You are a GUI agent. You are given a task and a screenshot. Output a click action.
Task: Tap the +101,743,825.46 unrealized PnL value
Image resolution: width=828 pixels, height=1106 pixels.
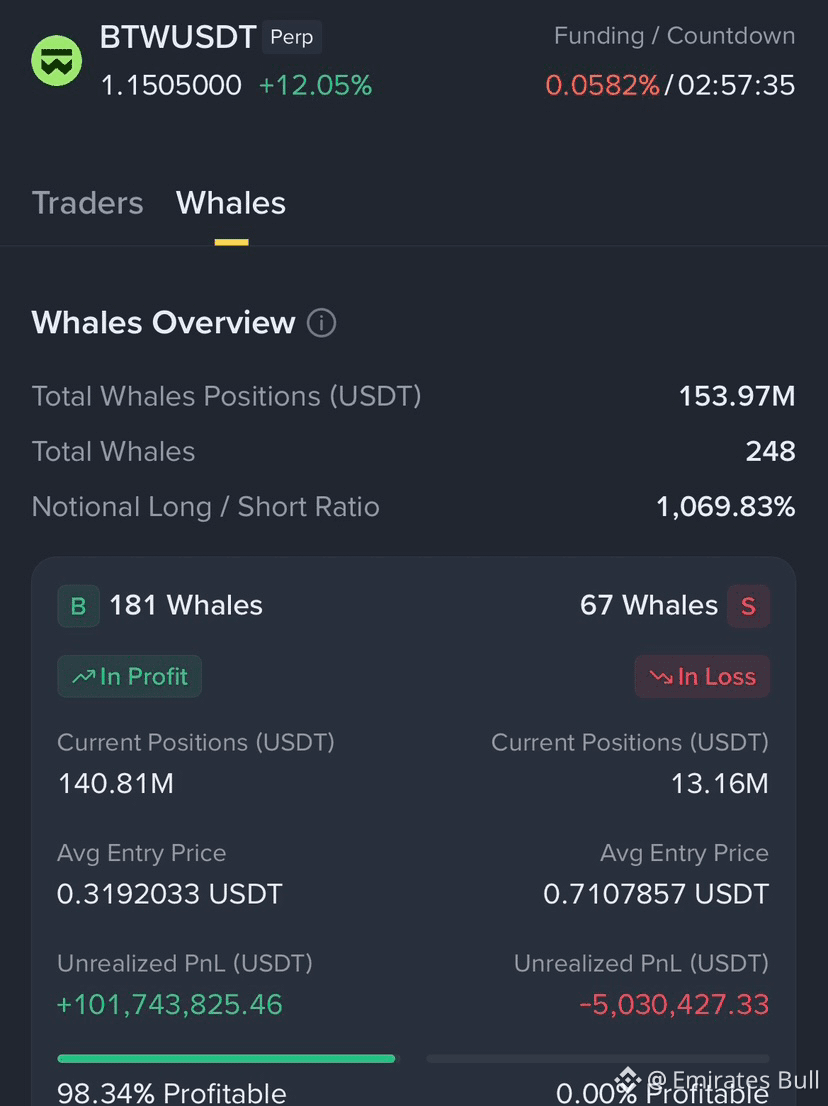coord(170,1004)
